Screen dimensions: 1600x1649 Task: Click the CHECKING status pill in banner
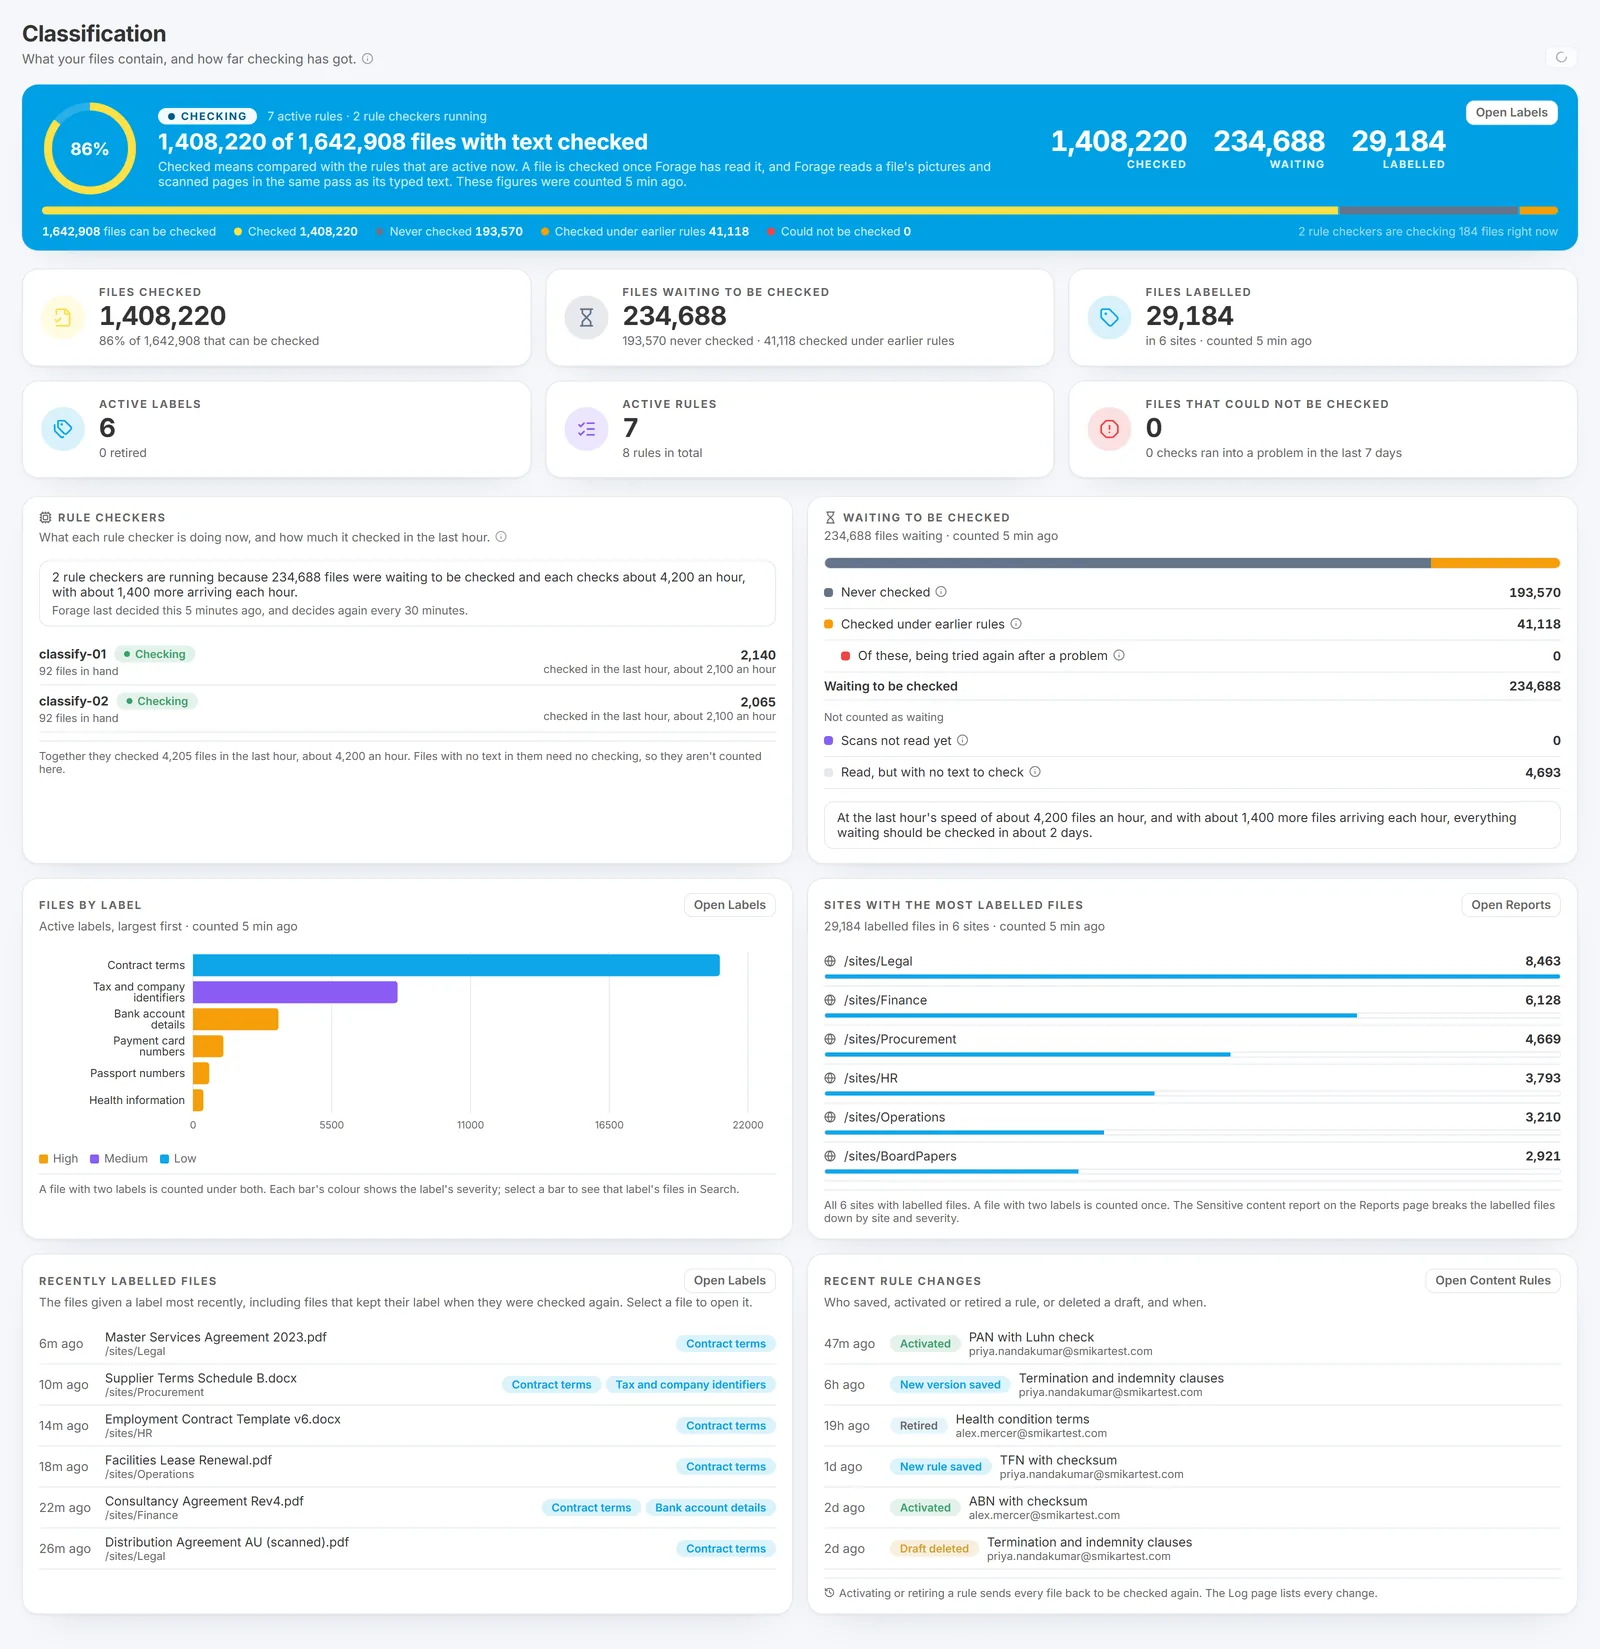pyautogui.click(x=207, y=116)
